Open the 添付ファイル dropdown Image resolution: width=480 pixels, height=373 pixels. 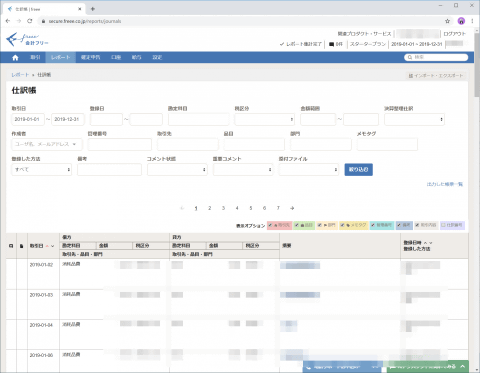coord(309,170)
